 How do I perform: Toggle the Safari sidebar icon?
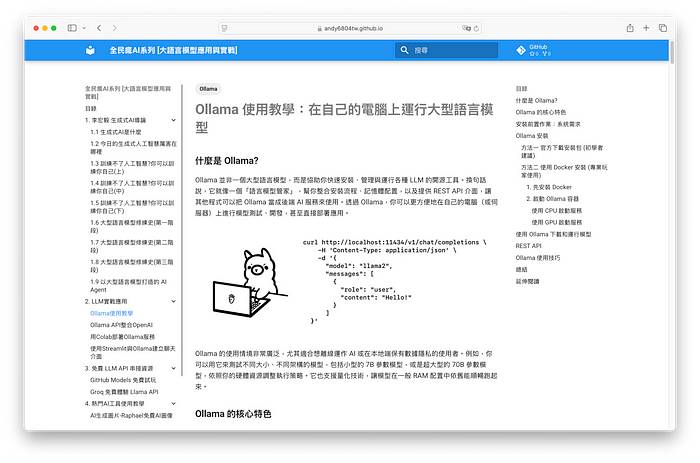tap(72, 28)
